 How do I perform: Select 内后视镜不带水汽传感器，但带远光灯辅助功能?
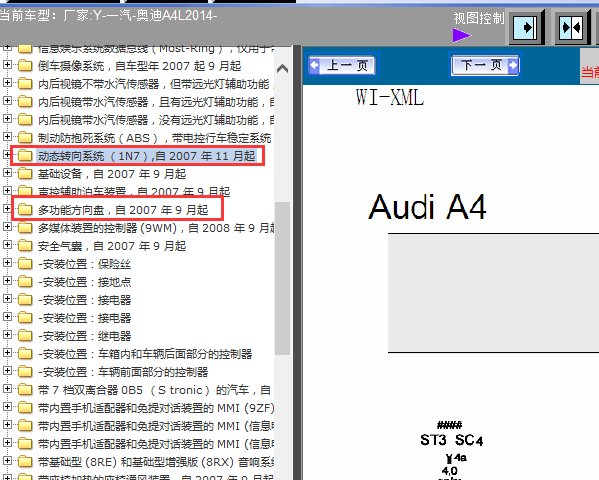[x=156, y=84]
